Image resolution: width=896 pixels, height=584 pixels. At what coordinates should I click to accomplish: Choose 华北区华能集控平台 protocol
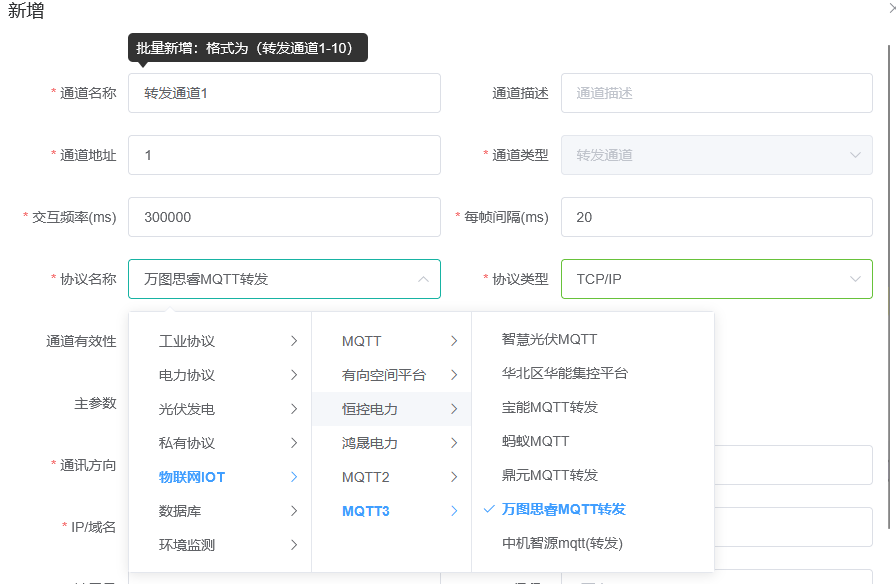click(x=565, y=373)
